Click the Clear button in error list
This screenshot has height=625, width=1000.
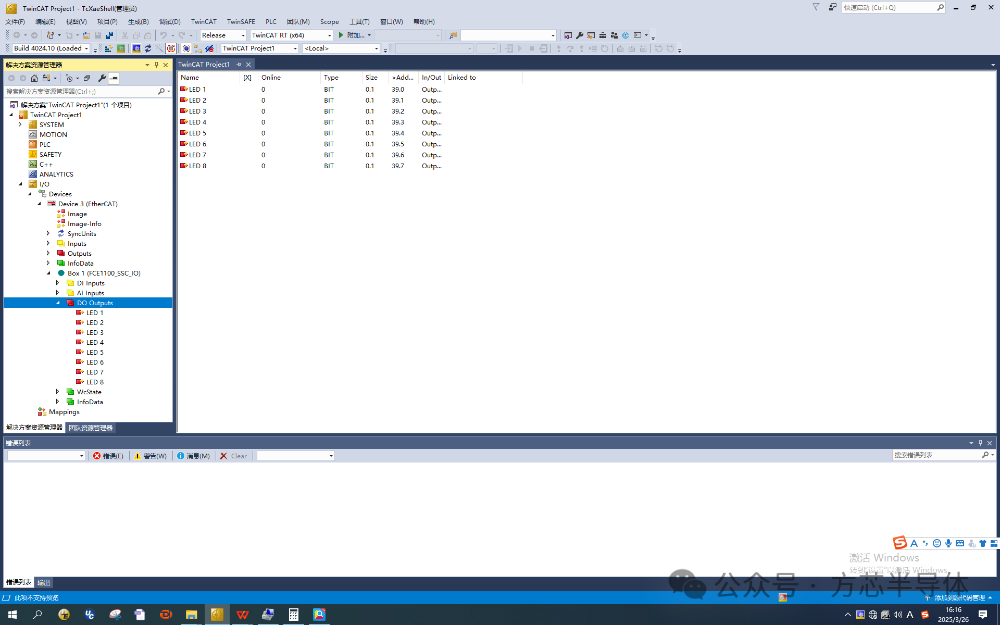click(x=233, y=456)
